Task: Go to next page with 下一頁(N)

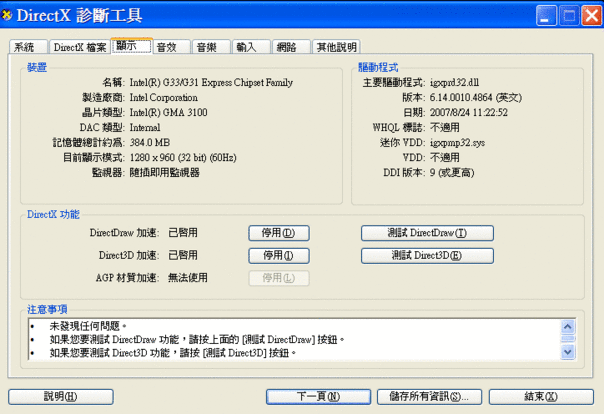Action: tap(320, 396)
